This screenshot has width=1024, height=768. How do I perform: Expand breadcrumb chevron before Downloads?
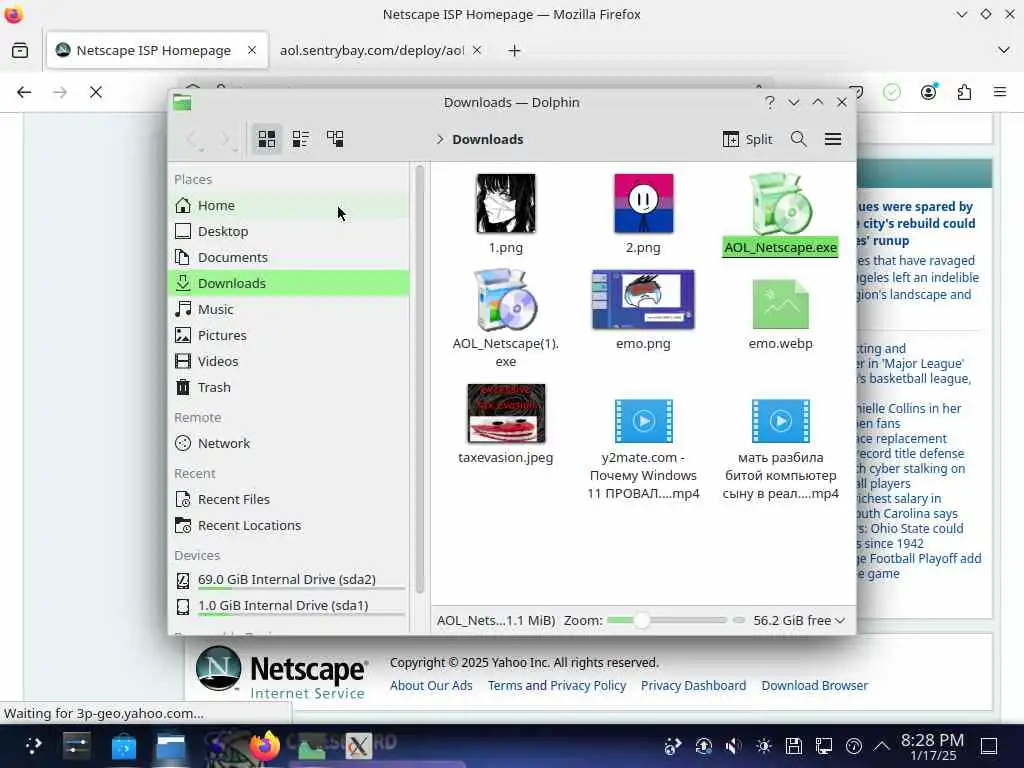(440, 139)
